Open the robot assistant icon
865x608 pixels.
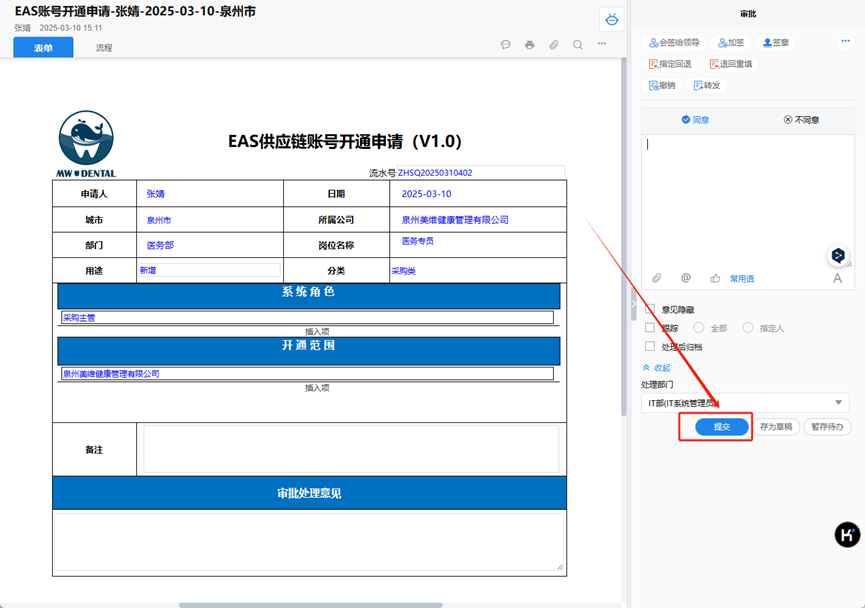(612, 19)
